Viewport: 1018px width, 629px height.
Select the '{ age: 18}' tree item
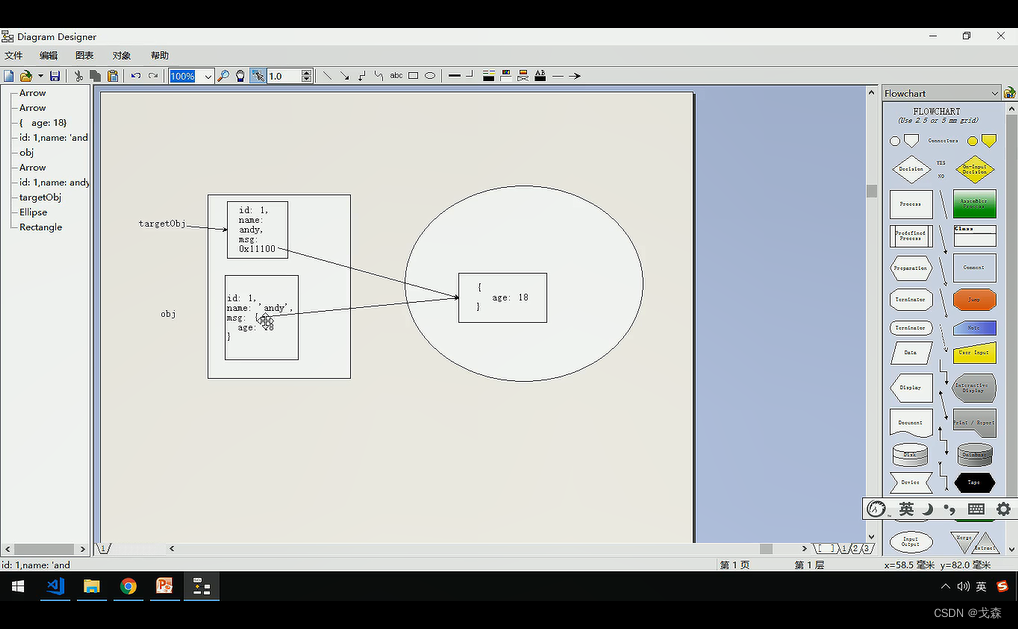[x=43, y=123]
